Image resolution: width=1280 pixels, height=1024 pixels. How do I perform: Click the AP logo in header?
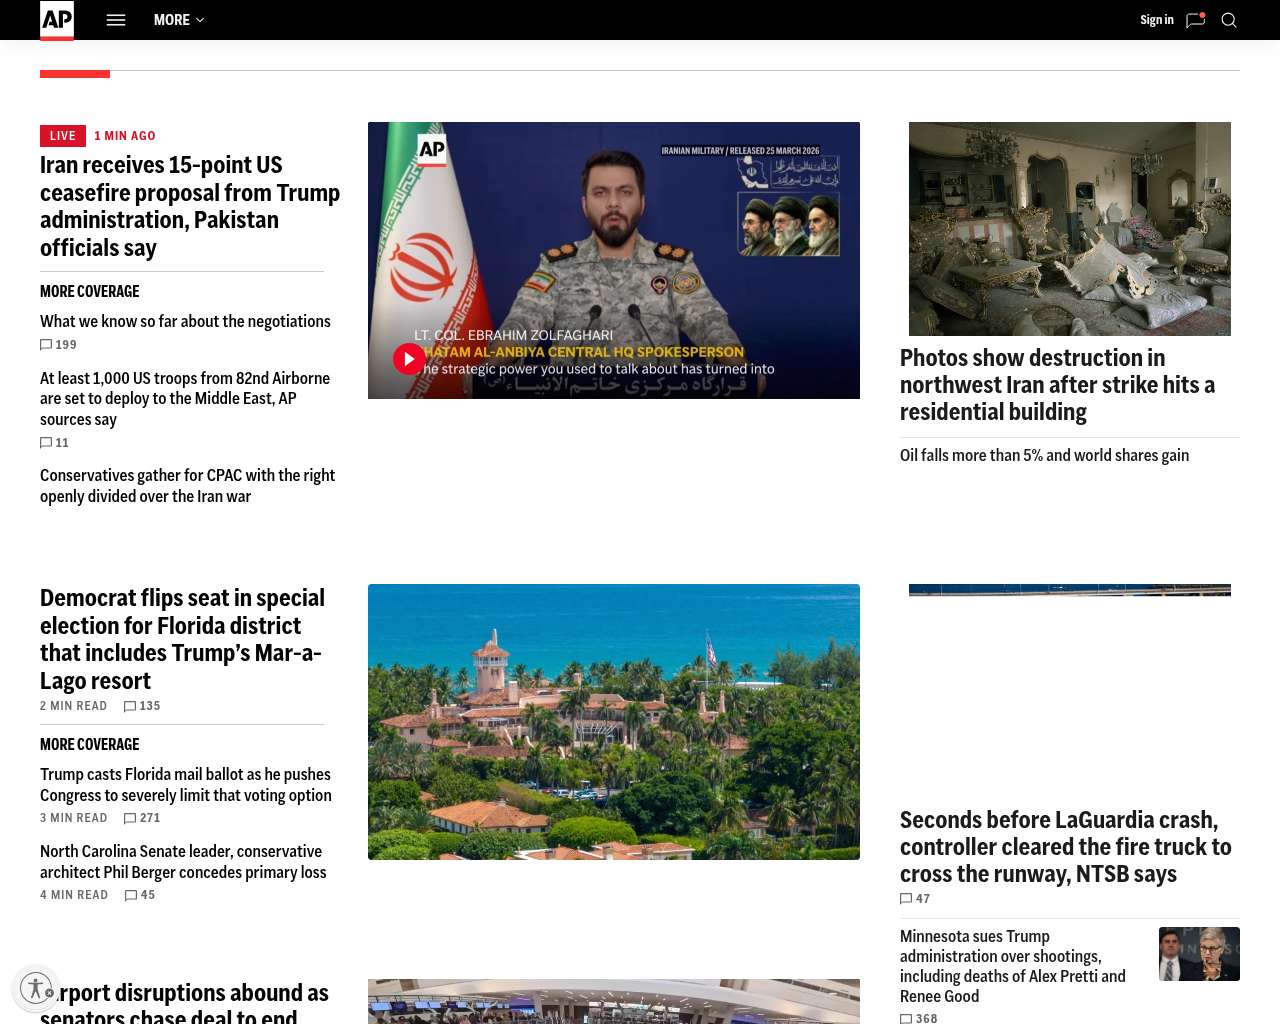[x=57, y=19]
